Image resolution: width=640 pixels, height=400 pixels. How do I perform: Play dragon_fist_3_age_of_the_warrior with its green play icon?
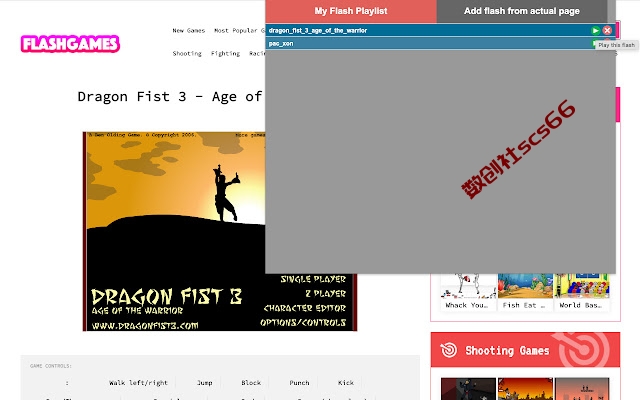595,30
